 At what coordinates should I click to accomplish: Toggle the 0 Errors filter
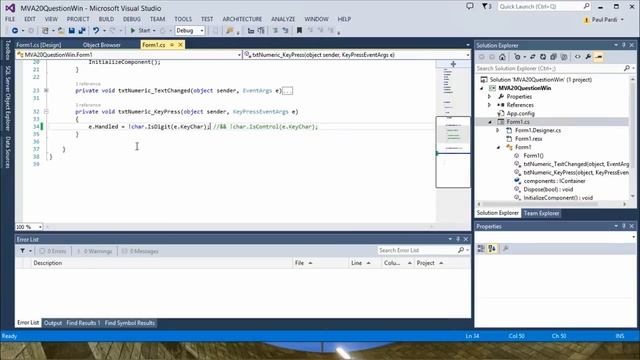pyautogui.click(x=53, y=251)
